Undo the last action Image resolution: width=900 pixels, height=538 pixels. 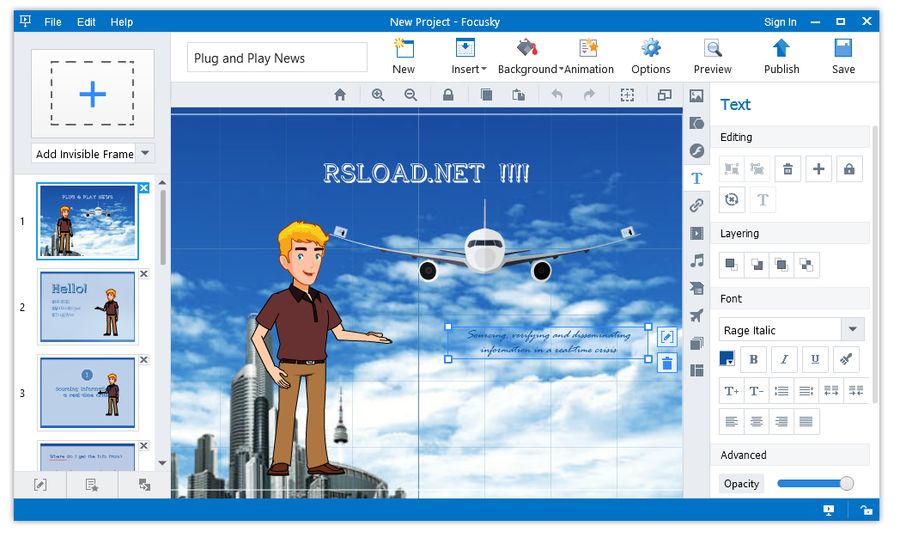pyautogui.click(x=557, y=95)
